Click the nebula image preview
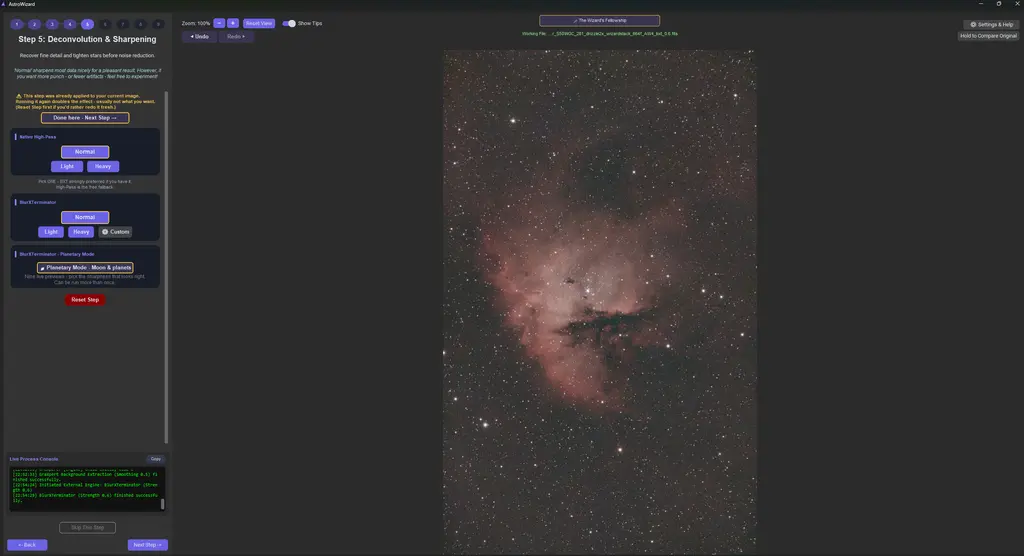 pyautogui.click(x=600, y=302)
